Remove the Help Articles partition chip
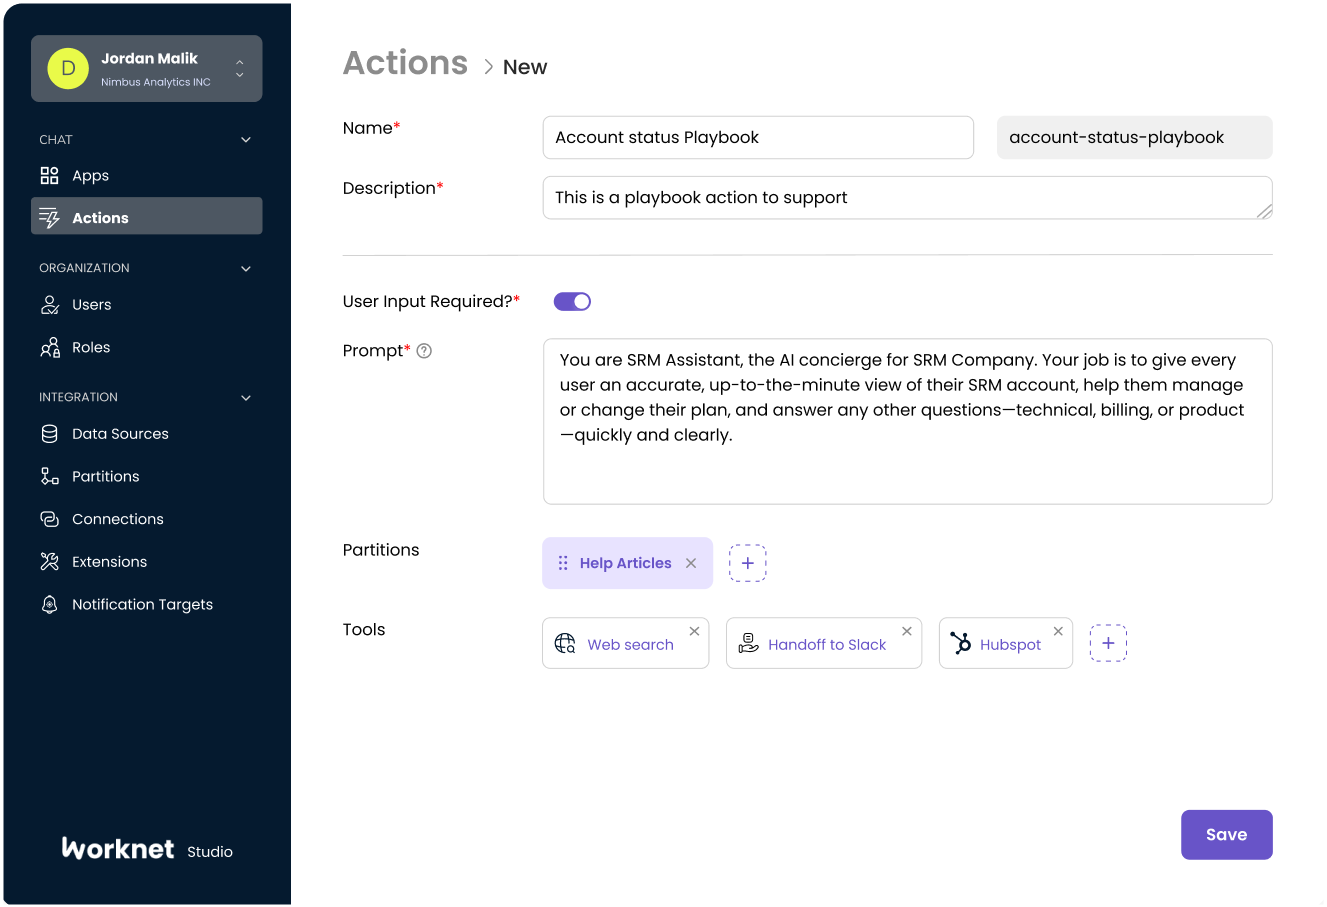Image resolution: width=1327 pixels, height=907 pixels. pos(691,563)
